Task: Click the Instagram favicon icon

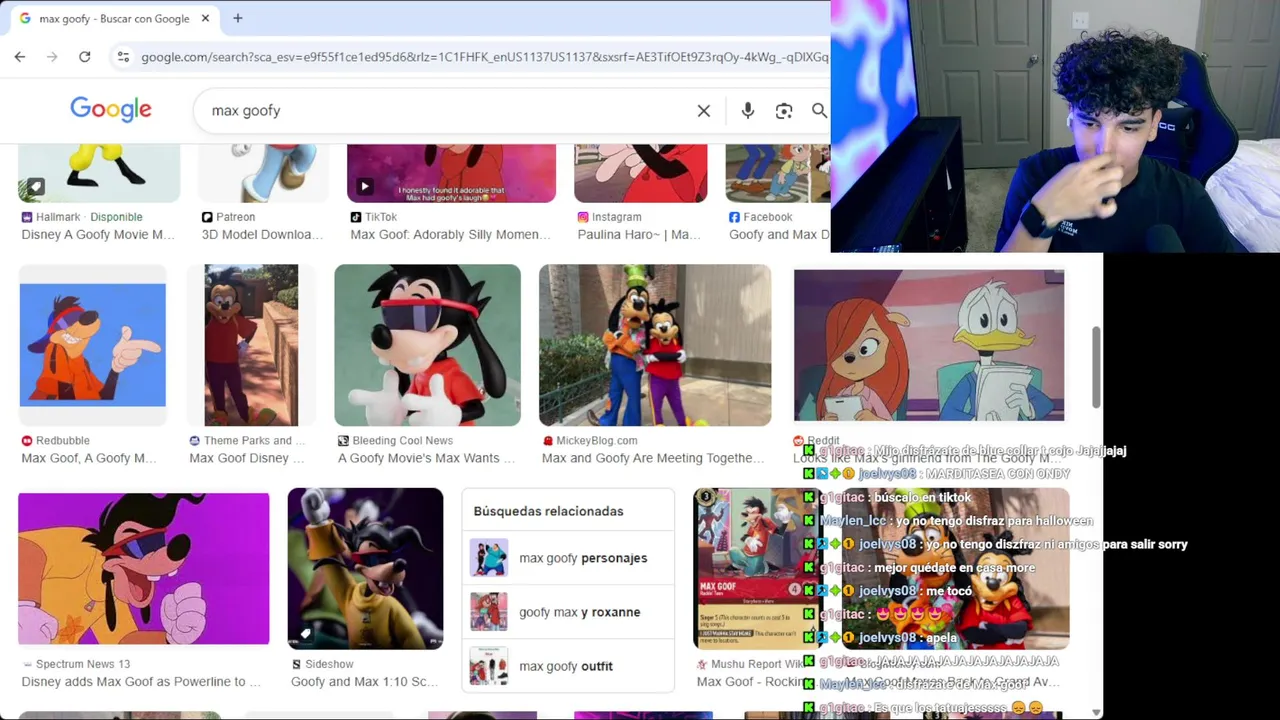Action: pos(583,217)
